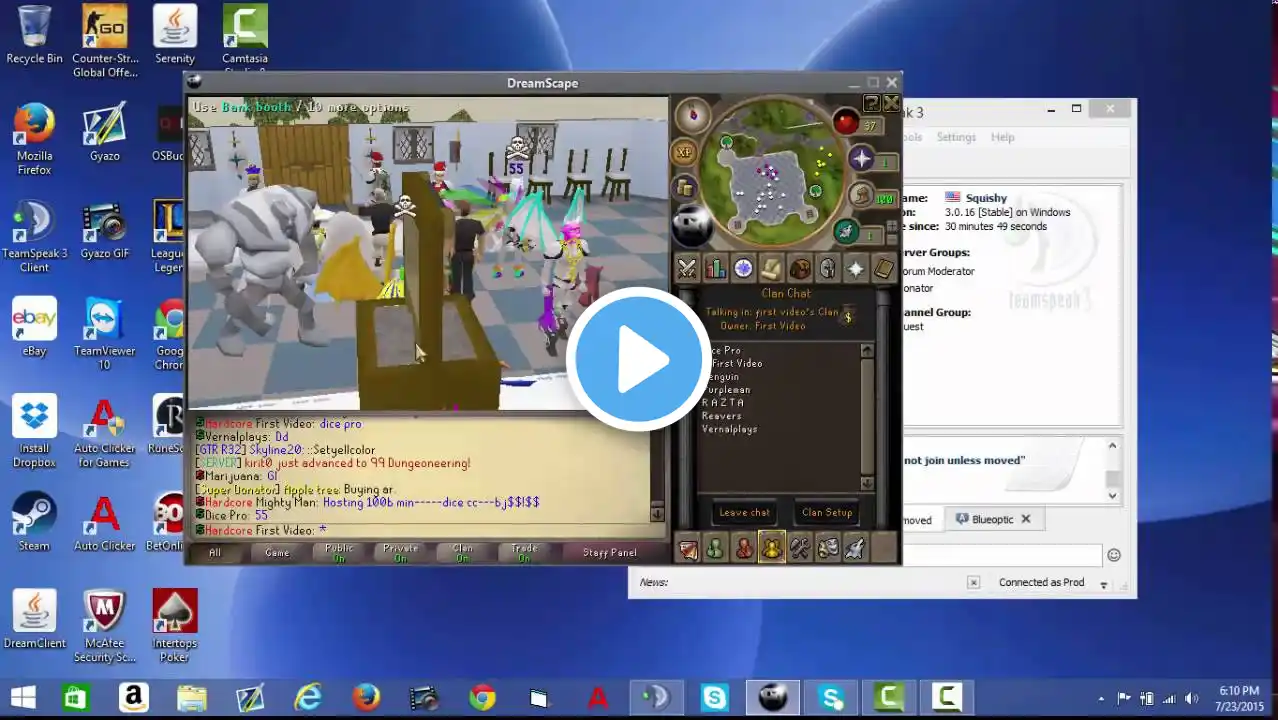Open the Quest tab with blue compass-star icon
Image resolution: width=1278 pixels, height=720 pixels.
pos(743,268)
